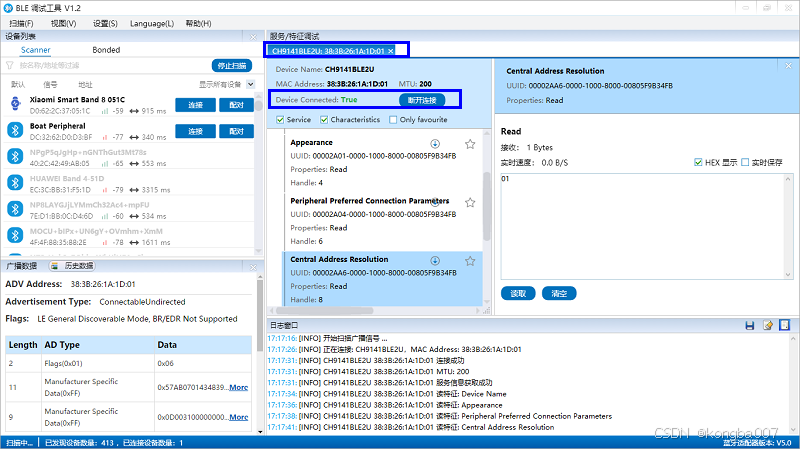Open the 设置(S) menu
Image resolution: width=800 pixels, height=449 pixels.
105,23
